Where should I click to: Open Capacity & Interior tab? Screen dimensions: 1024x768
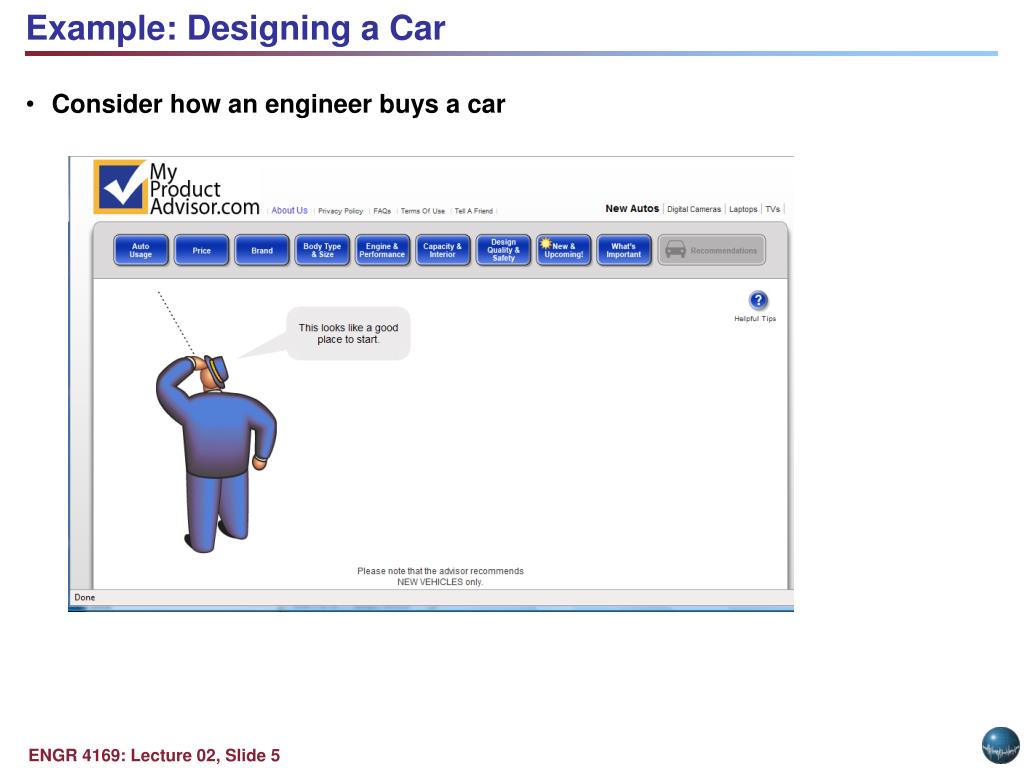coord(442,250)
